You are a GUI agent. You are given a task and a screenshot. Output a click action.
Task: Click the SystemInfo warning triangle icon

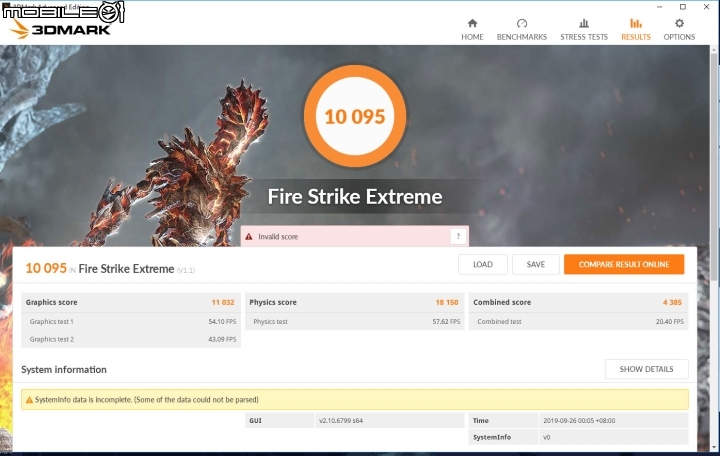29,400
